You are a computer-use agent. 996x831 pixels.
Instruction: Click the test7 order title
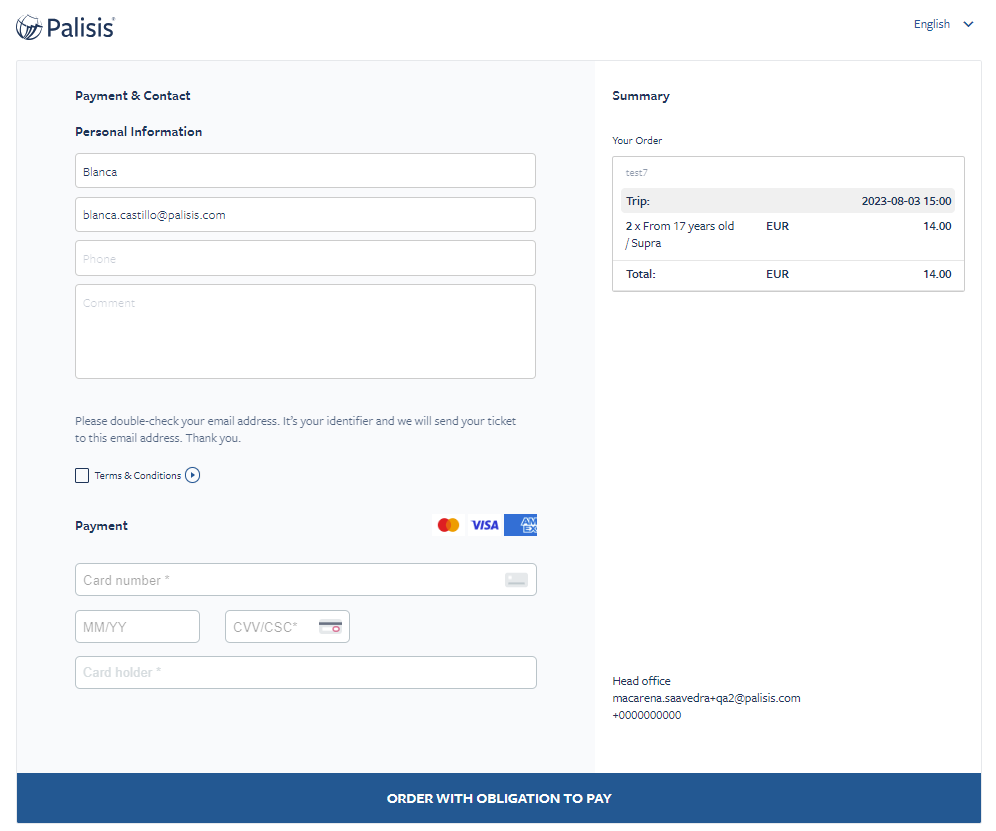pos(636,173)
